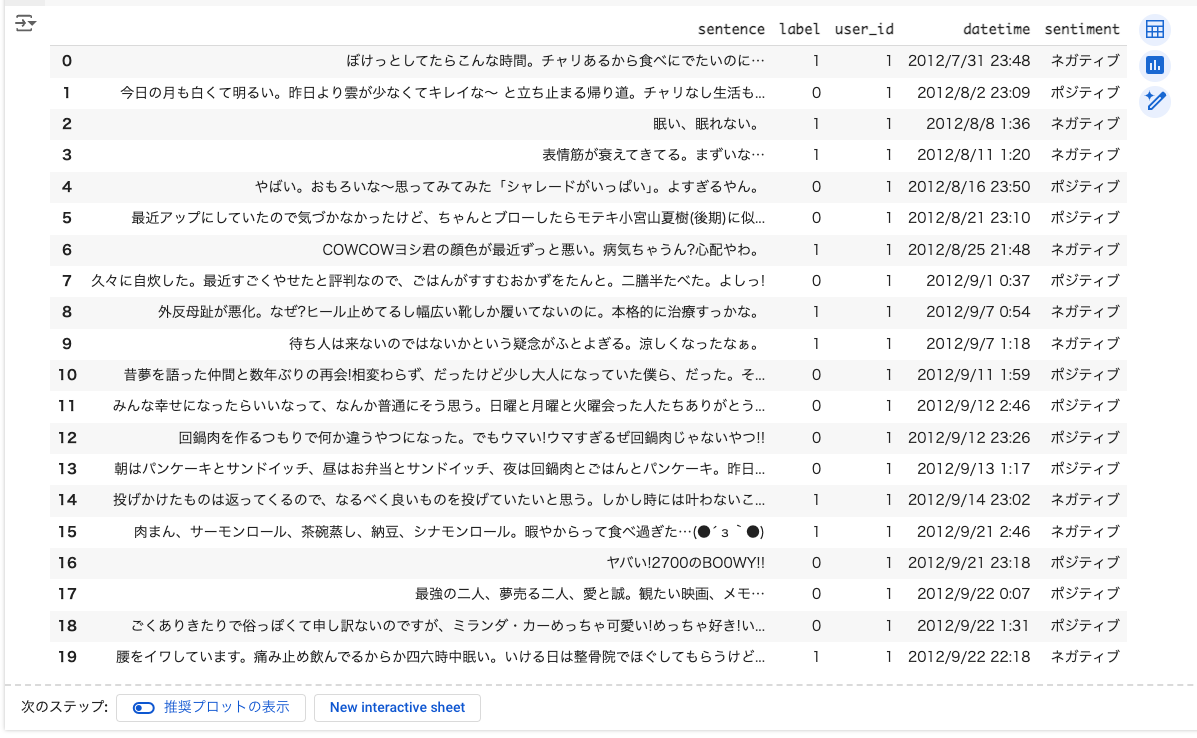Click the sentence starting ぼけっとしてたらこんな時間
1197x738 pixels.
click(555, 61)
